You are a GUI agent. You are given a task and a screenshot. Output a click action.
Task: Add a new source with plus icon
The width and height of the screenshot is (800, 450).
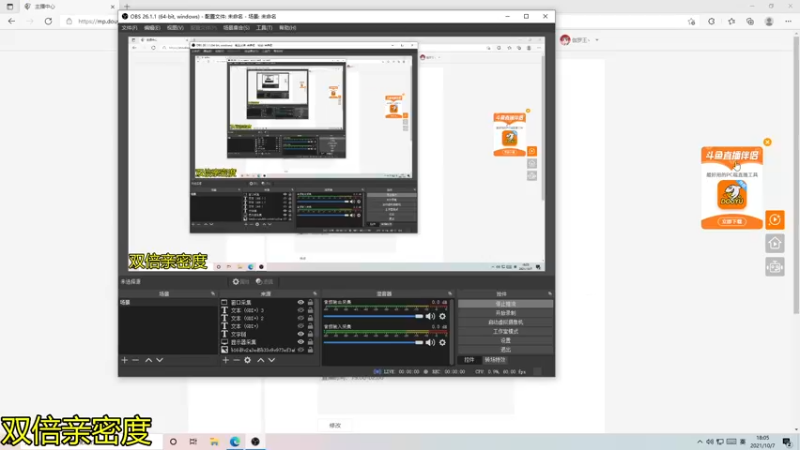pyautogui.click(x=226, y=360)
